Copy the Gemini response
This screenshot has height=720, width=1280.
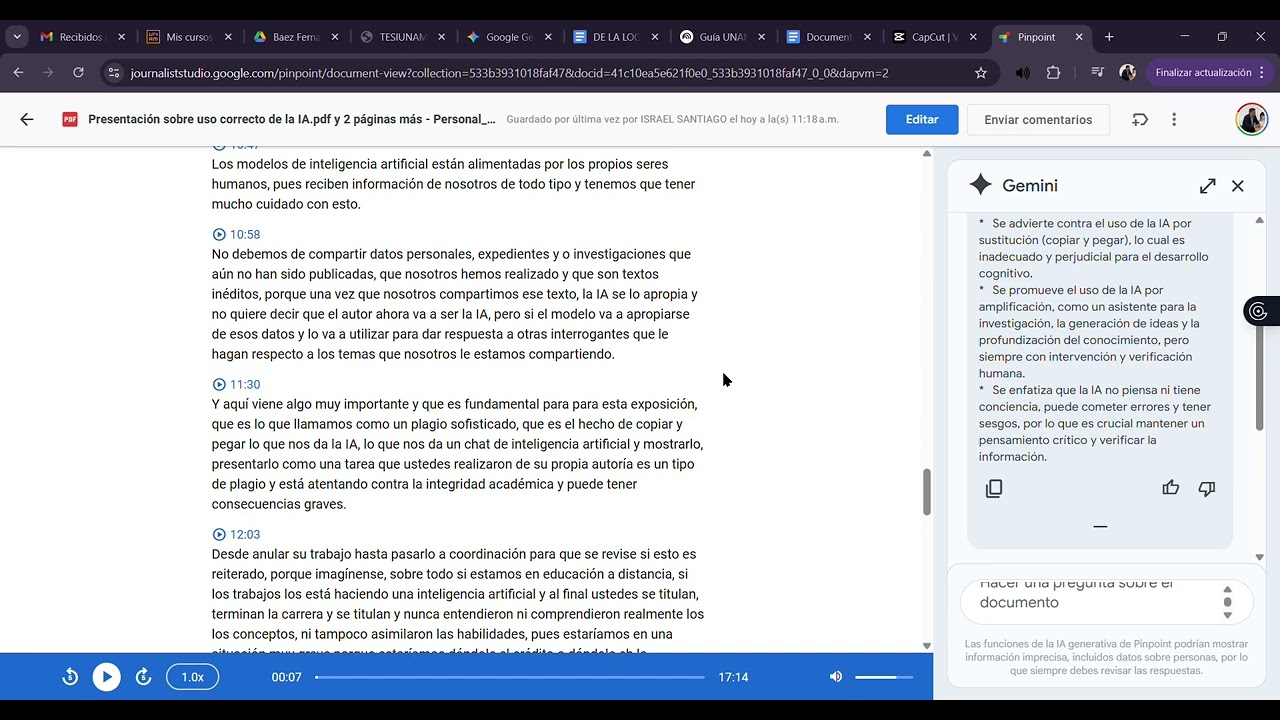tap(994, 488)
